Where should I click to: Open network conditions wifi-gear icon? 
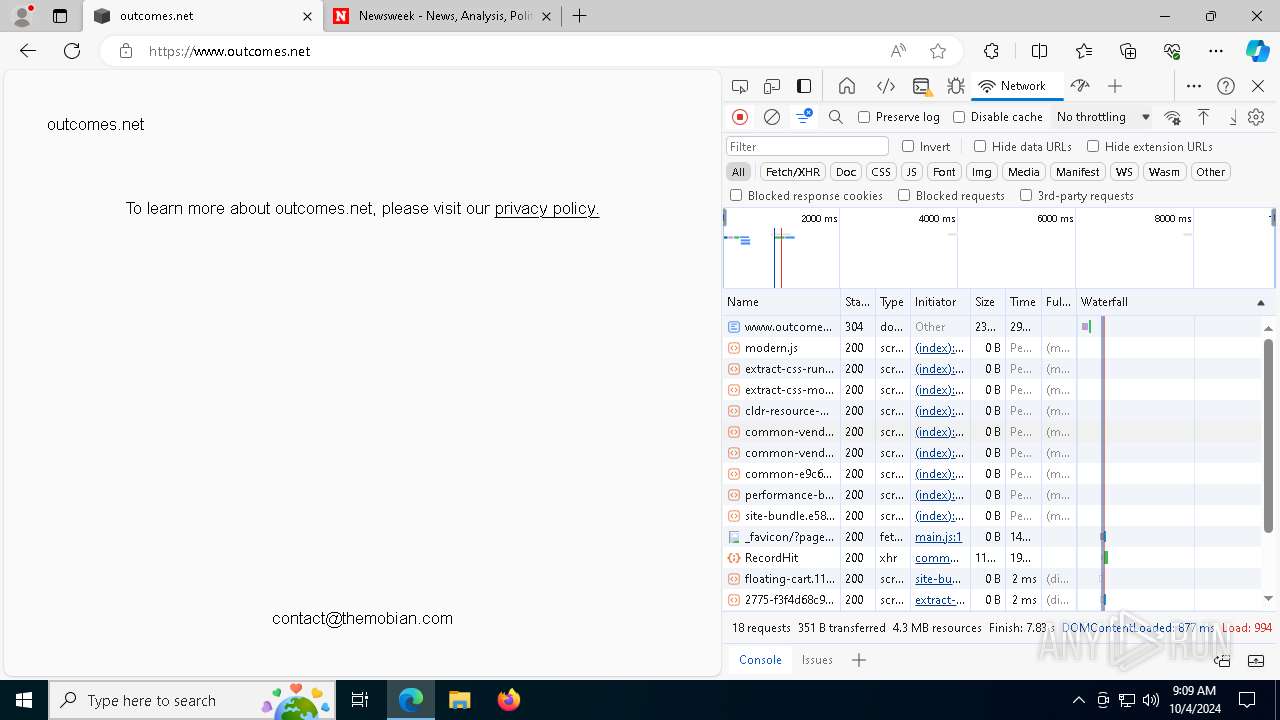point(1173,117)
